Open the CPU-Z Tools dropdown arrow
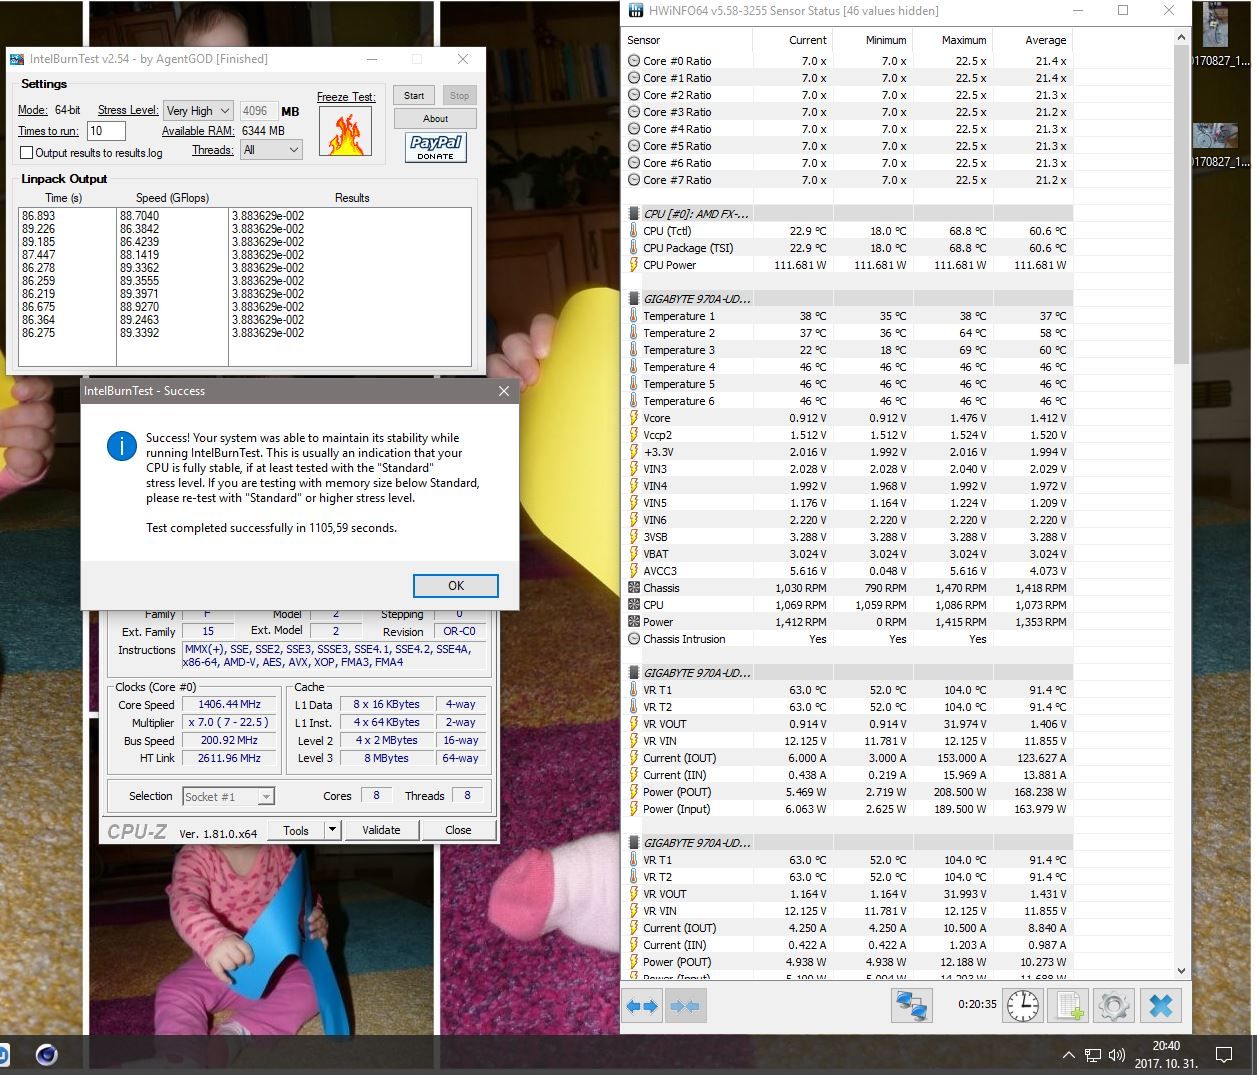The height and width of the screenshot is (1075, 1257). point(333,830)
